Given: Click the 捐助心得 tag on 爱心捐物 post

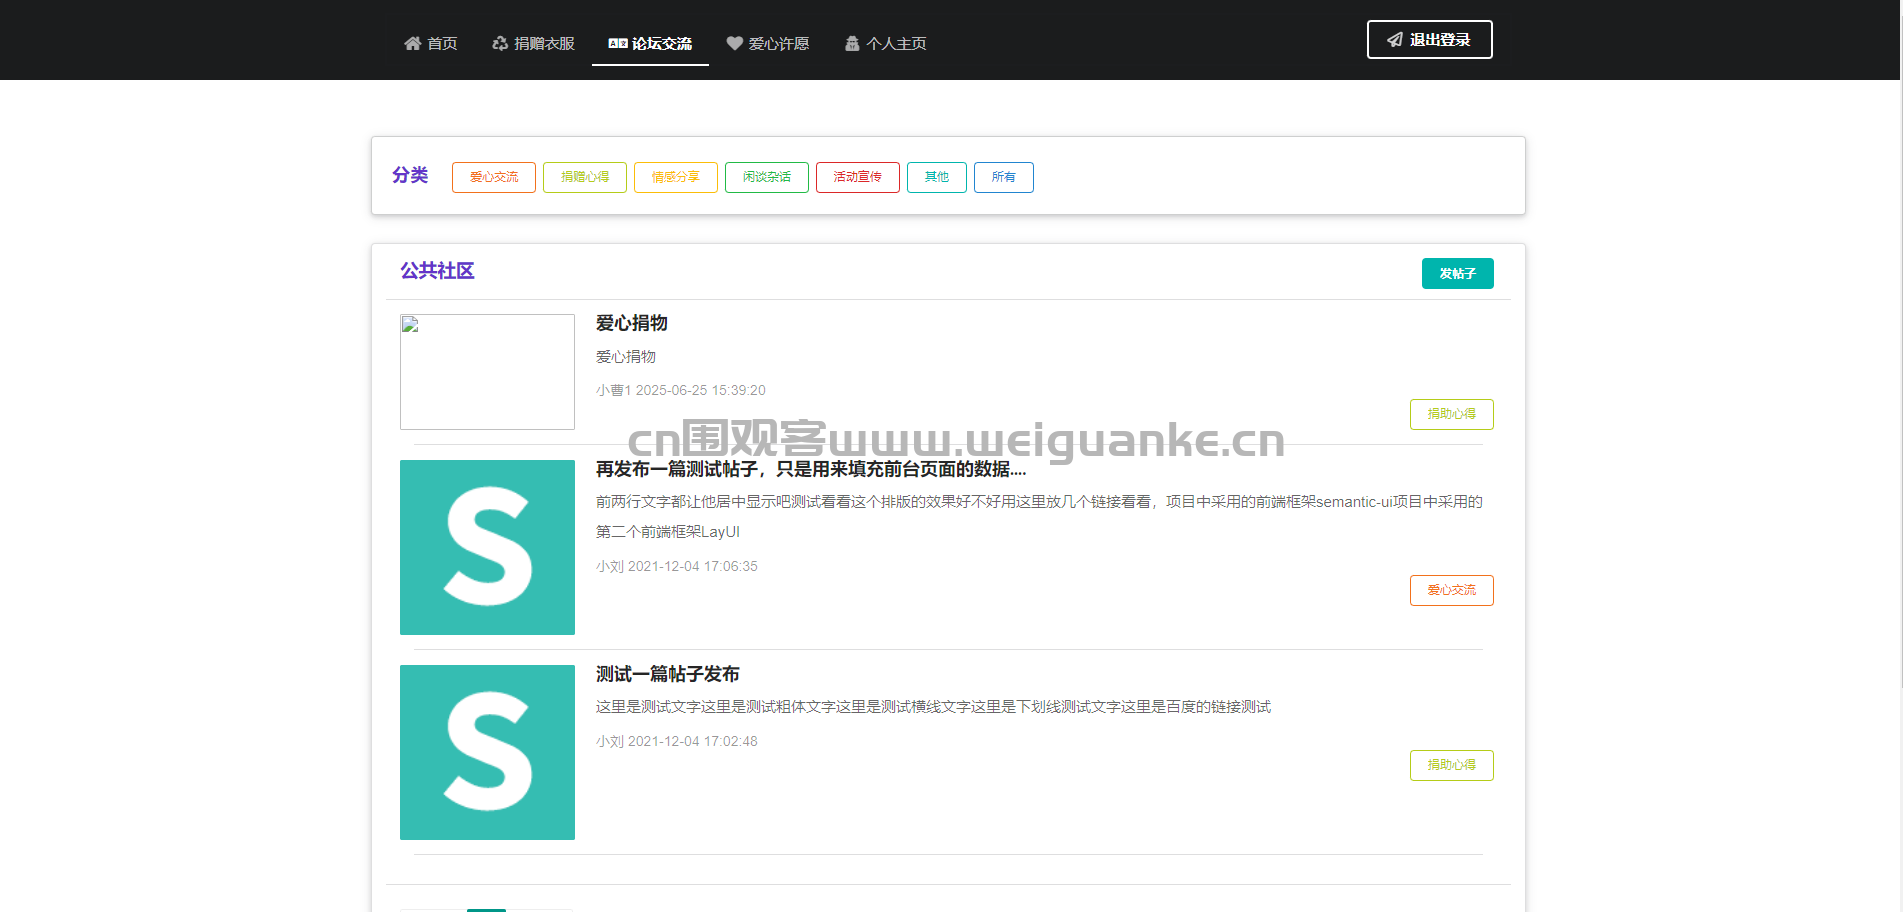Looking at the screenshot, I should (x=1451, y=414).
